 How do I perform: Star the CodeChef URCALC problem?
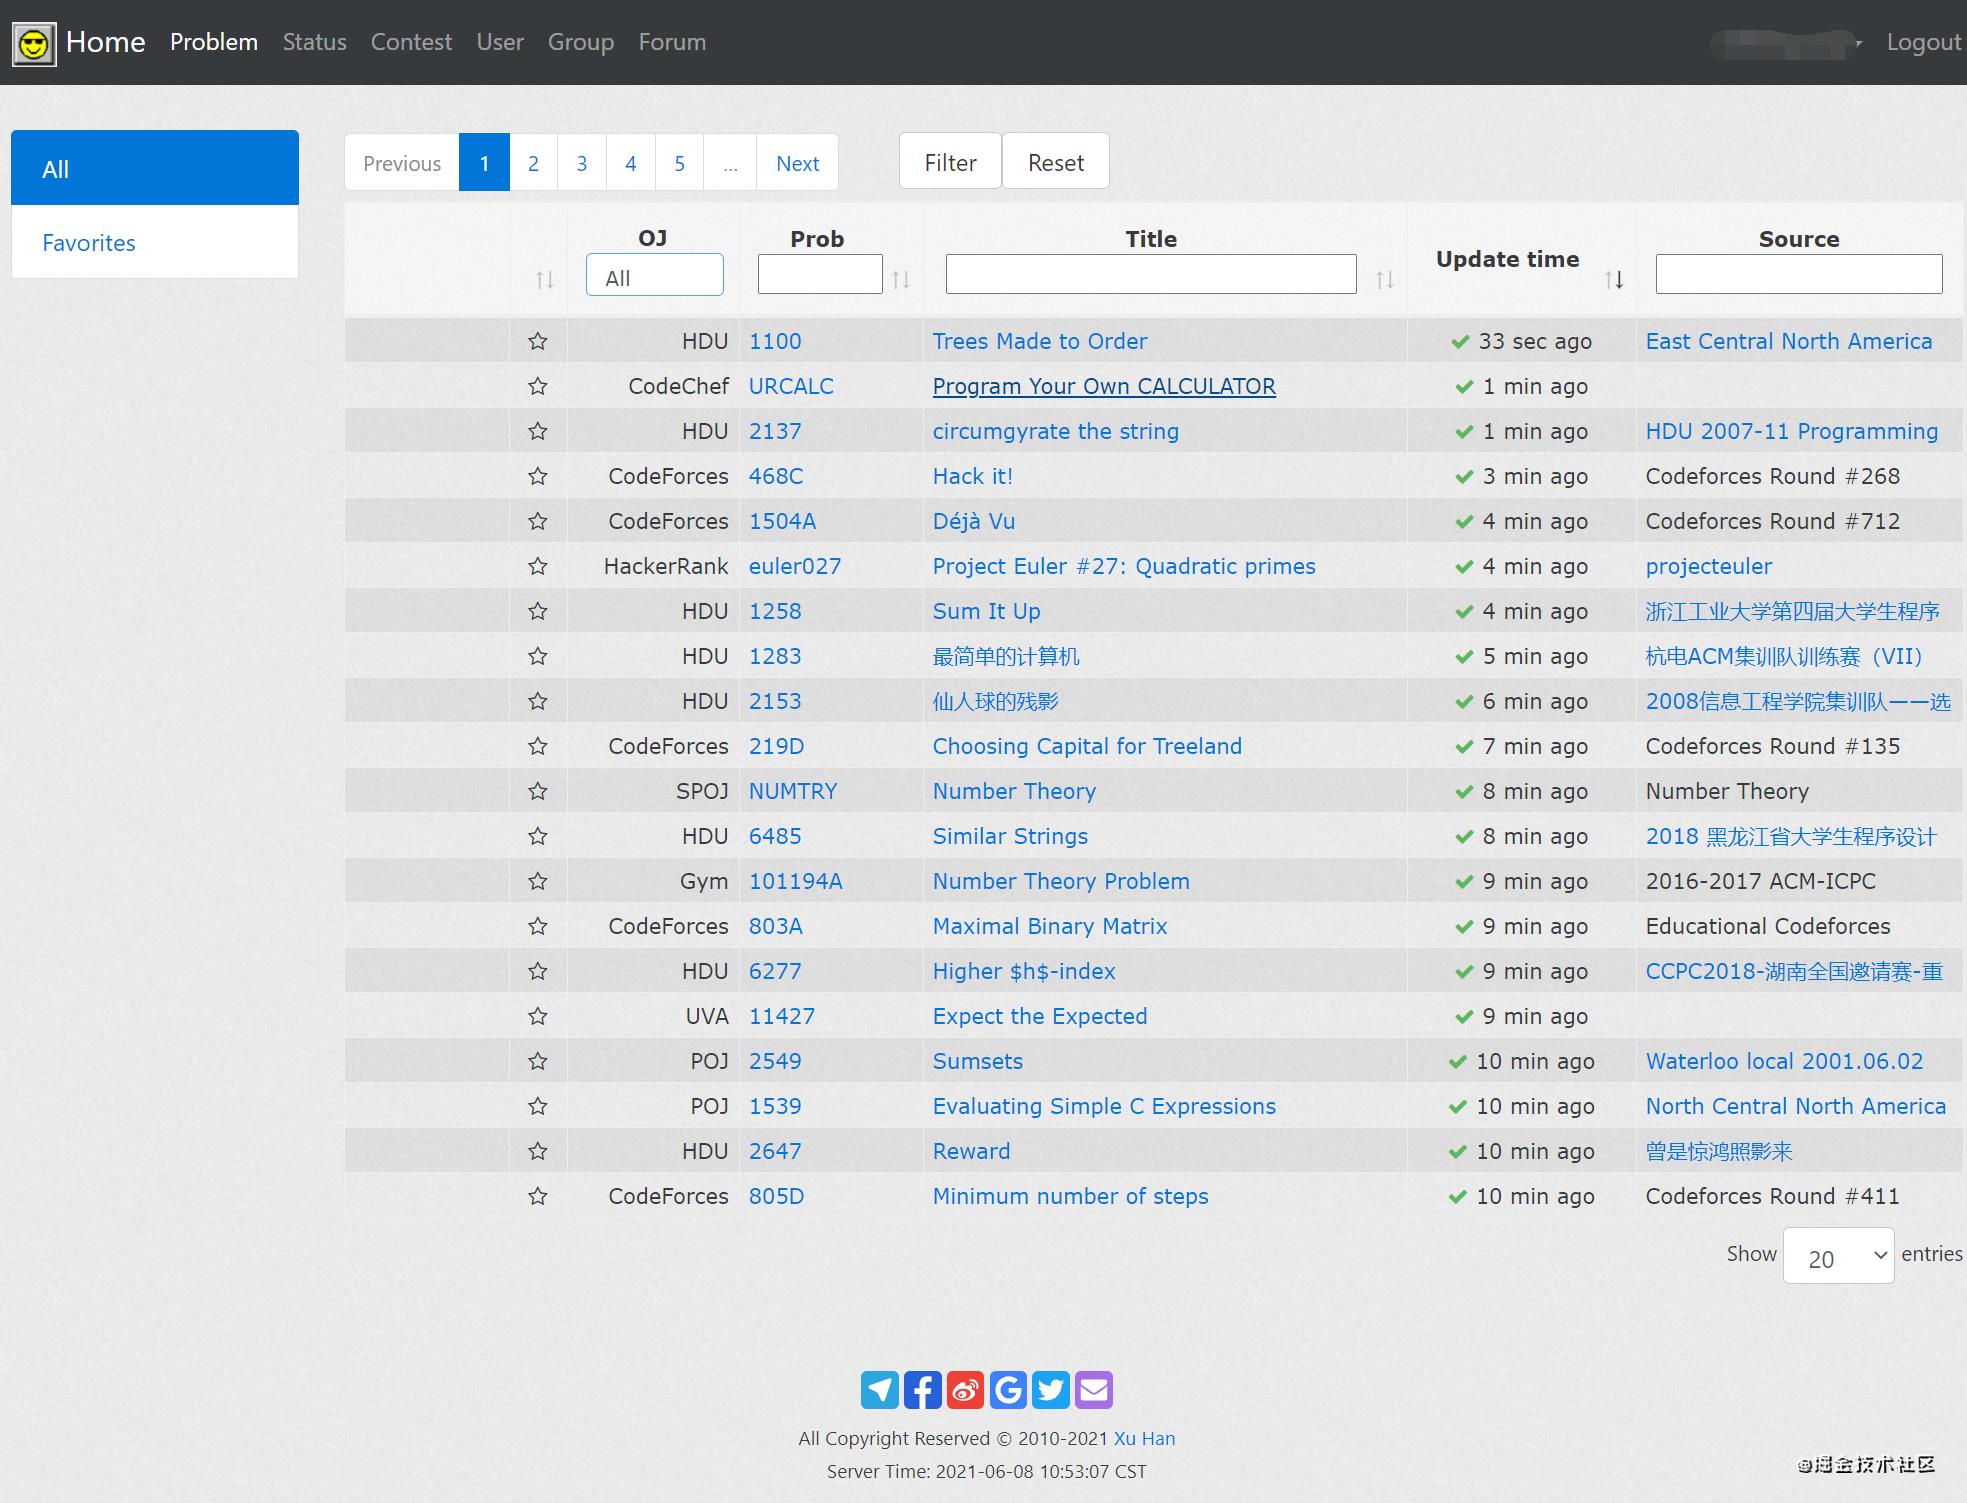[538, 386]
